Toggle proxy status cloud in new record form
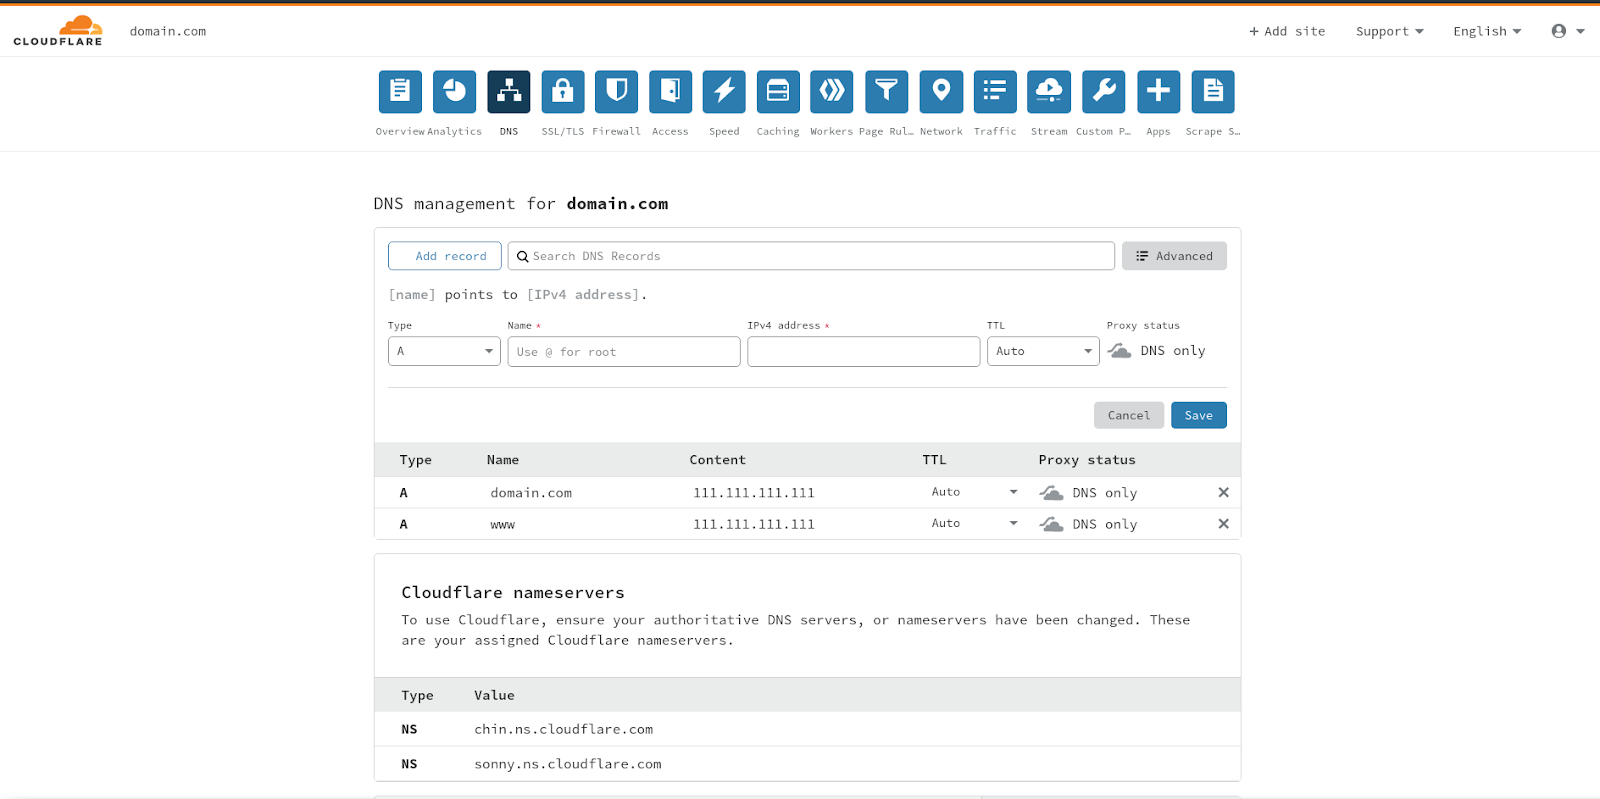This screenshot has height=799, width=1600. pos(1120,351)
